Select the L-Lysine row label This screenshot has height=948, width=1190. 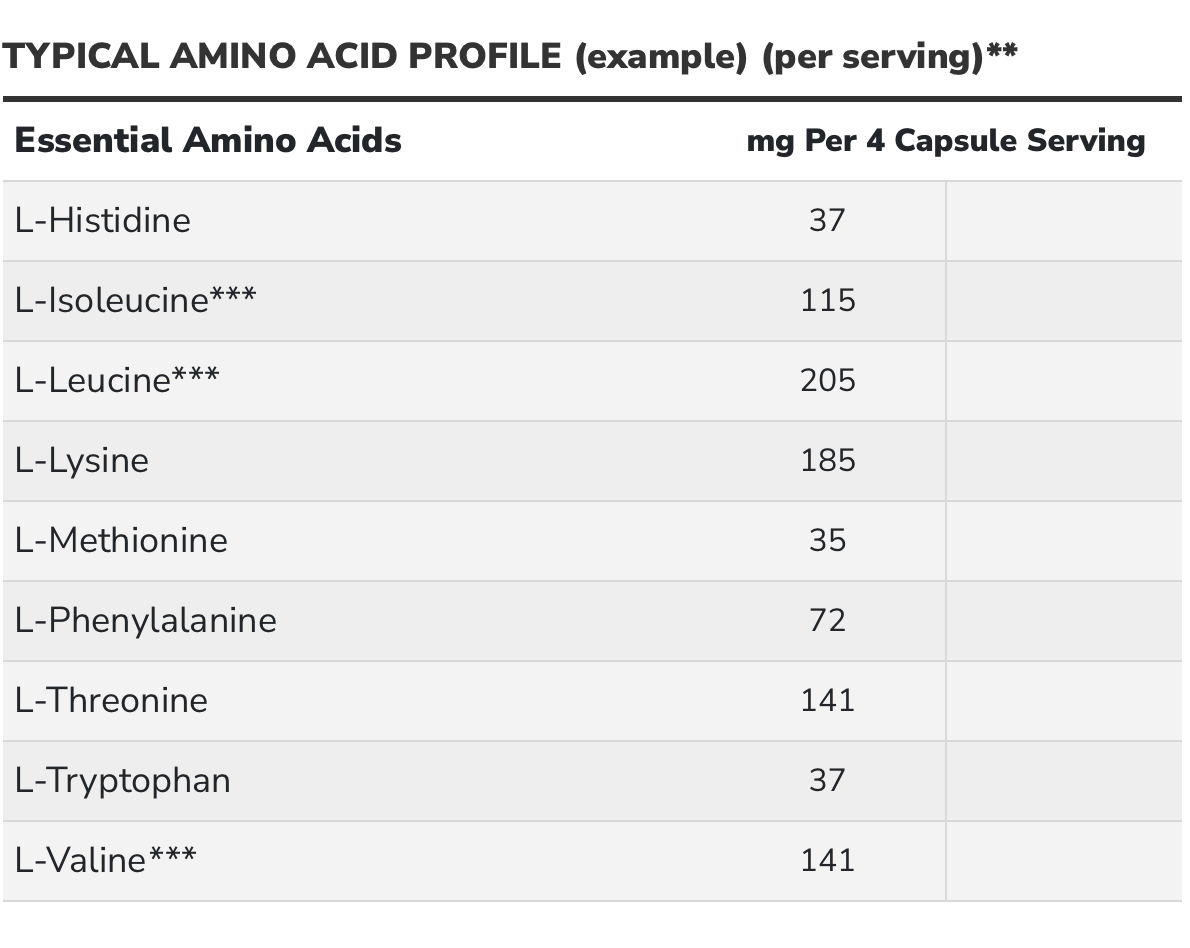tap(82, 460)
